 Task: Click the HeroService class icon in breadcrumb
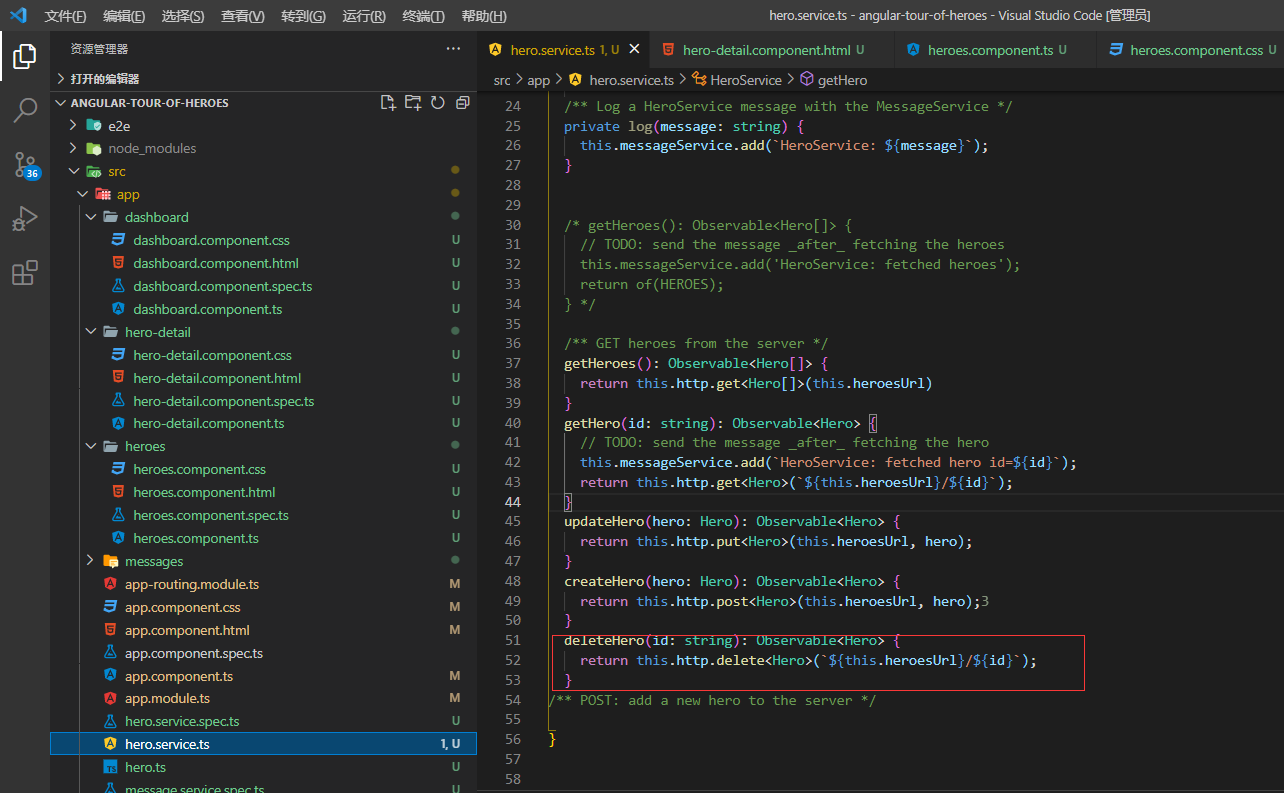tap(699, 80)
